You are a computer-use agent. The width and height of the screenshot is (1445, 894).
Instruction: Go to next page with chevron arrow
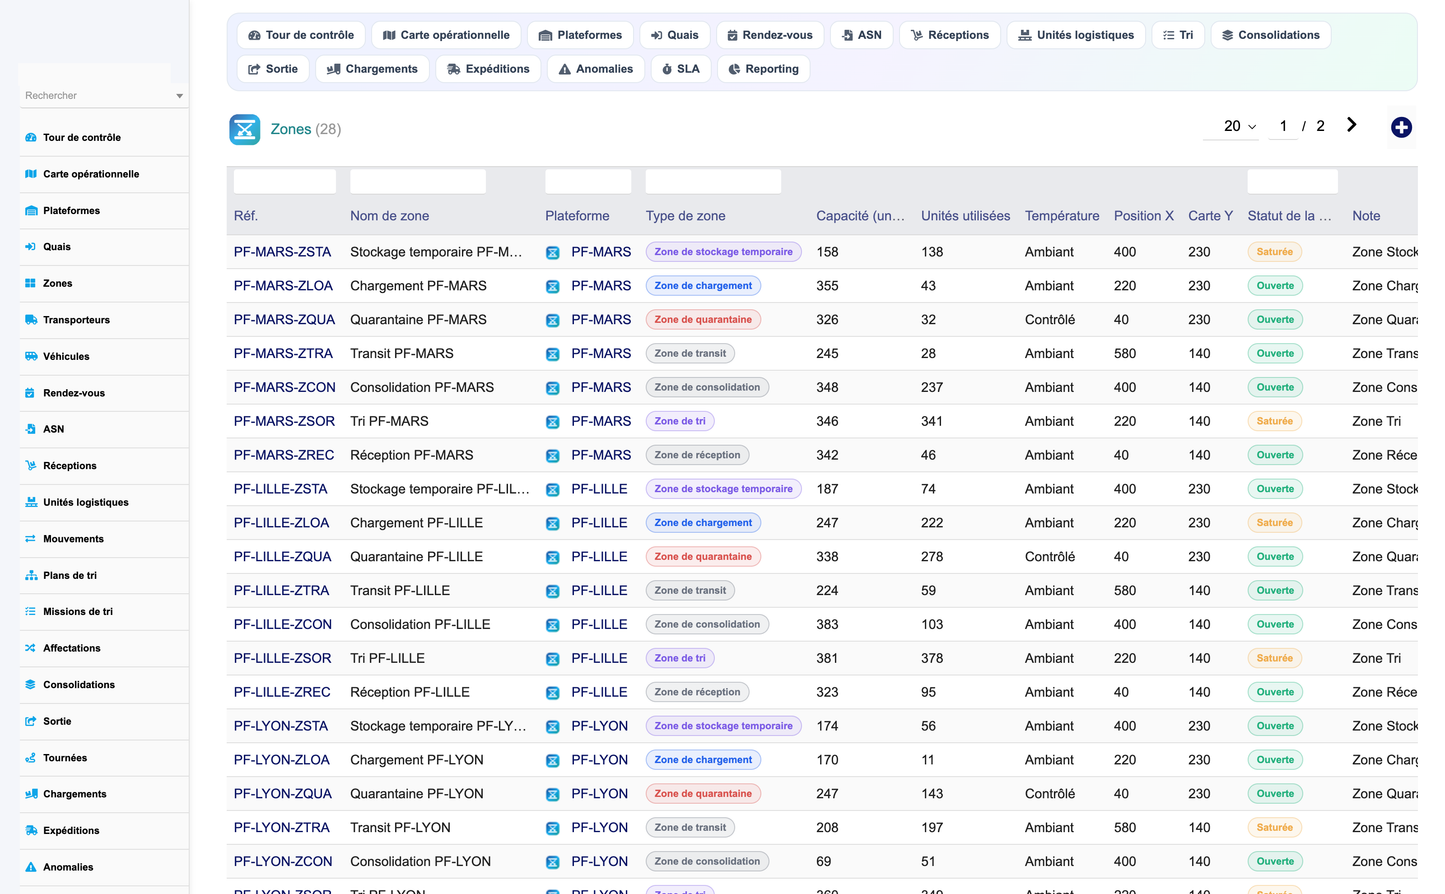pos(1351,125)
